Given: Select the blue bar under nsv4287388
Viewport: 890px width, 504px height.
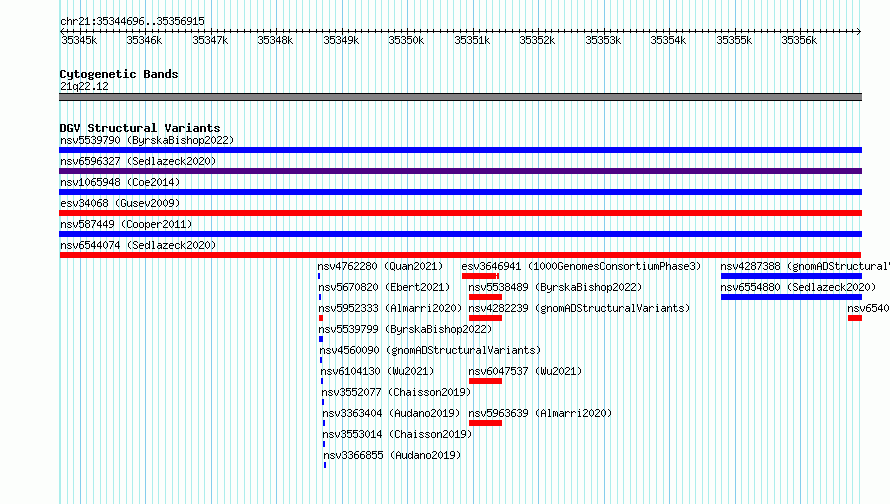Looking at the screenshot, I should tap(791, 276).
